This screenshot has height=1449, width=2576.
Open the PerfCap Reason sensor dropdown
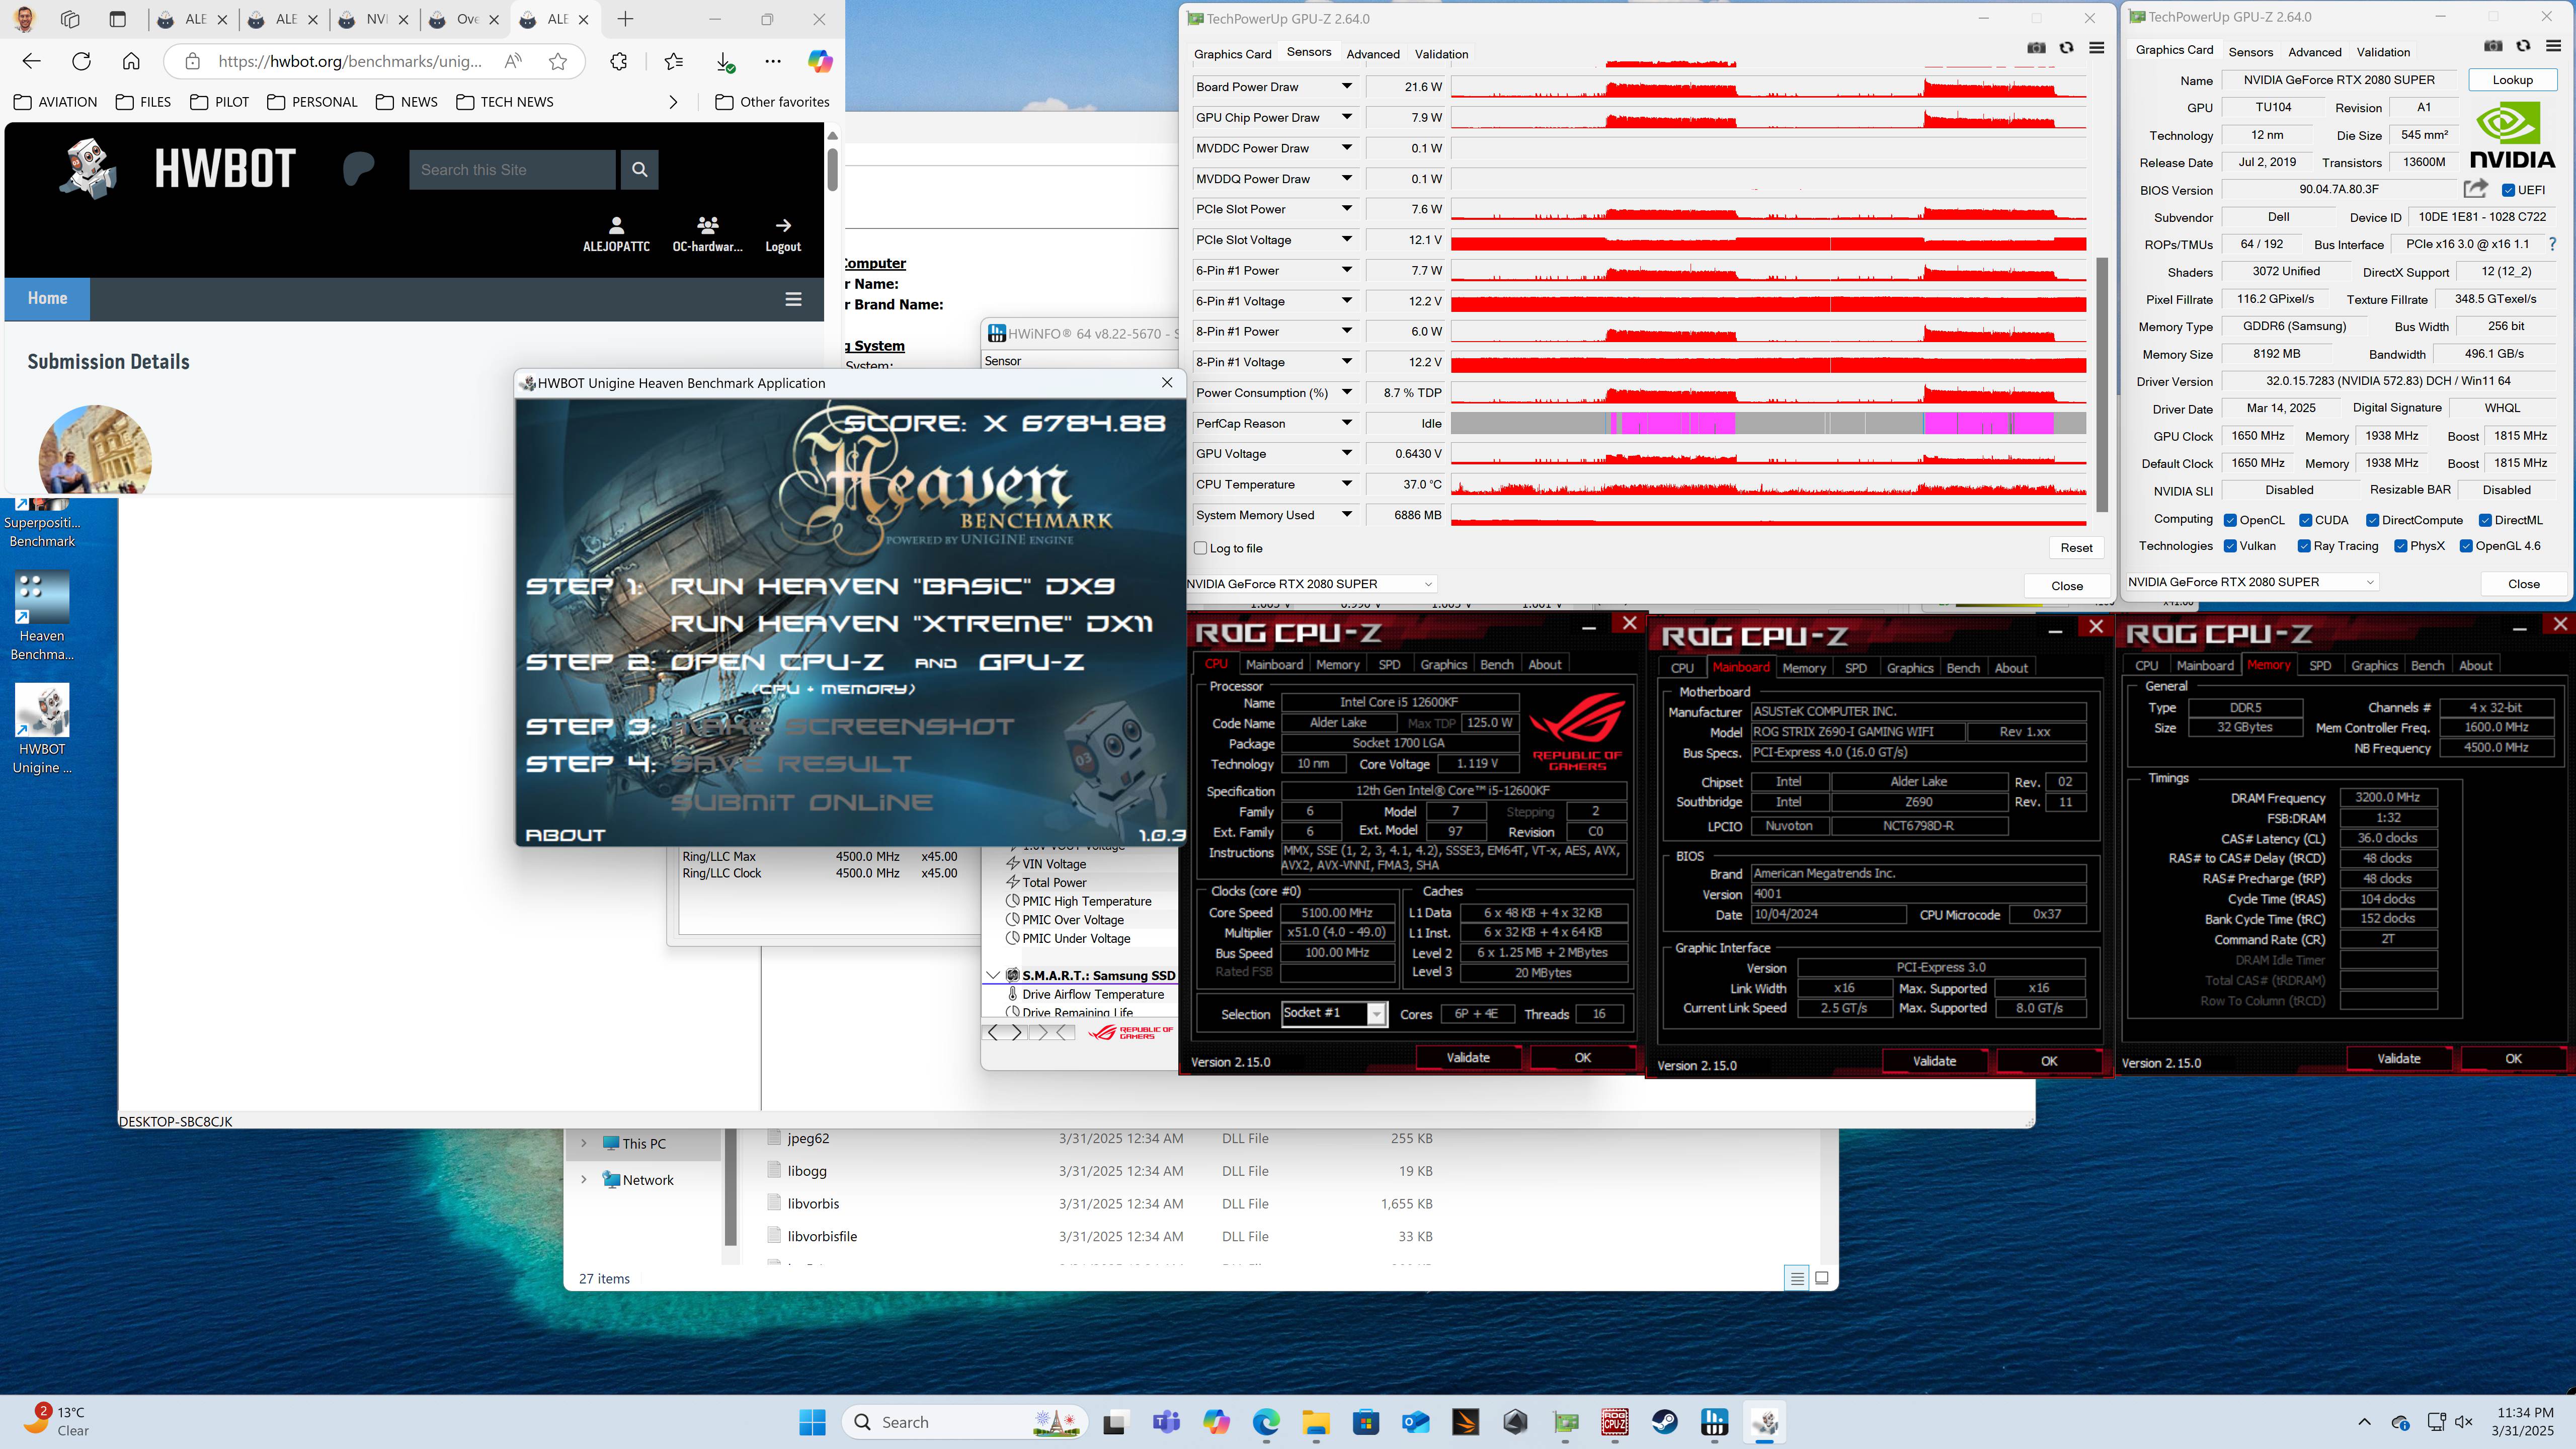point(1347,423)
